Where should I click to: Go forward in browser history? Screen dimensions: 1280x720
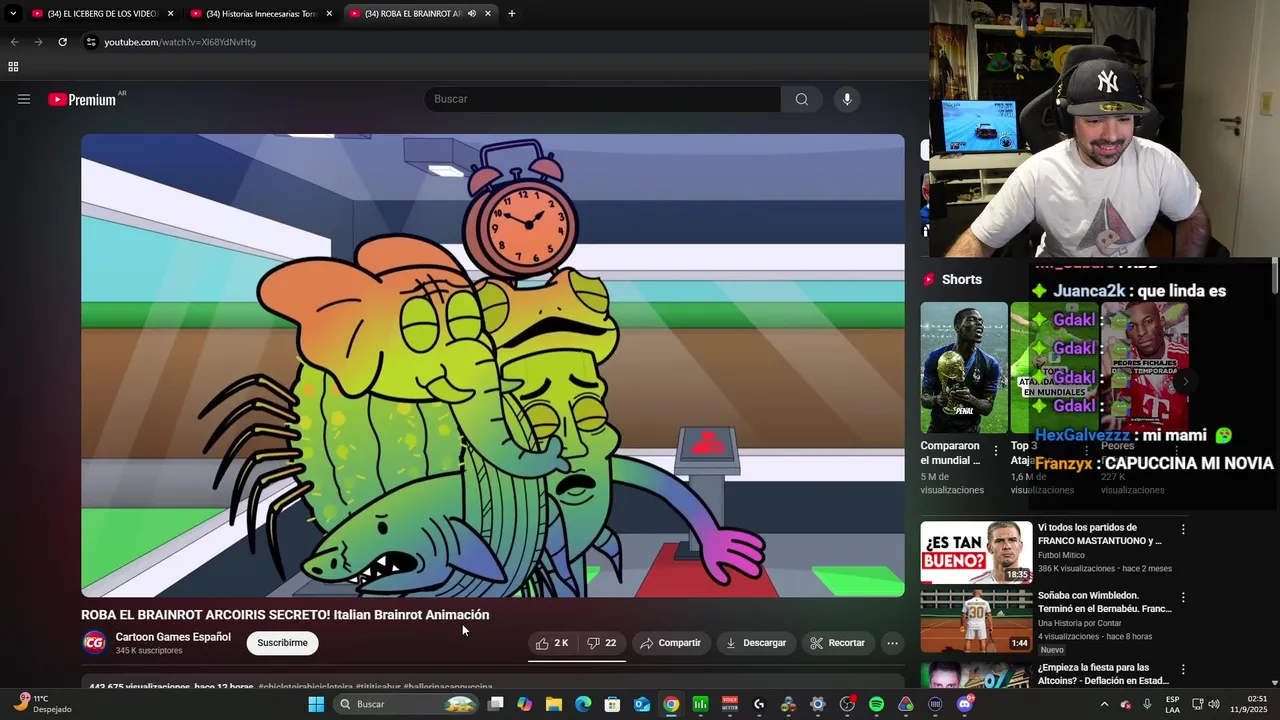(38, 42)
